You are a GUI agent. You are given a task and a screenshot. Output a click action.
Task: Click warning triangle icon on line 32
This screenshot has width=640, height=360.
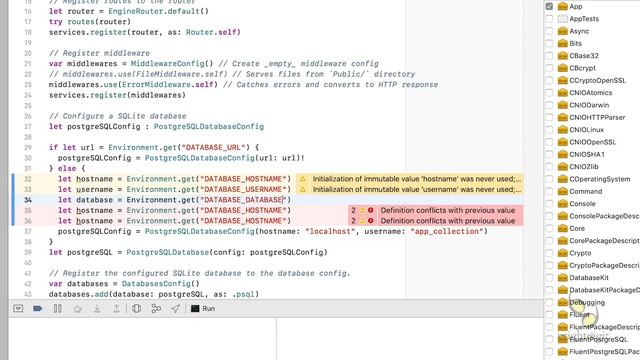(303, 179)
